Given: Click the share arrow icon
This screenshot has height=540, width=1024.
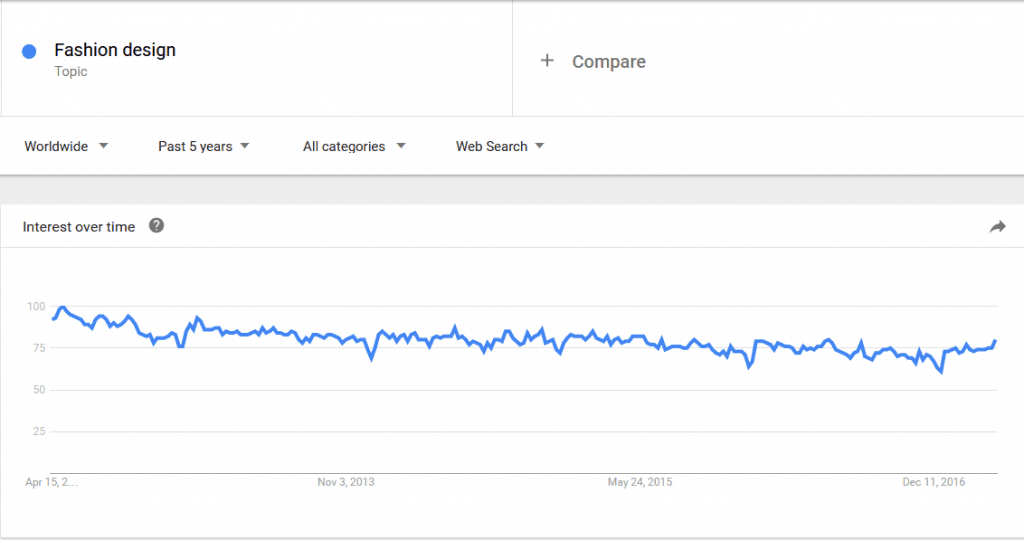Looking at the screenshot, I should [997, 227].
